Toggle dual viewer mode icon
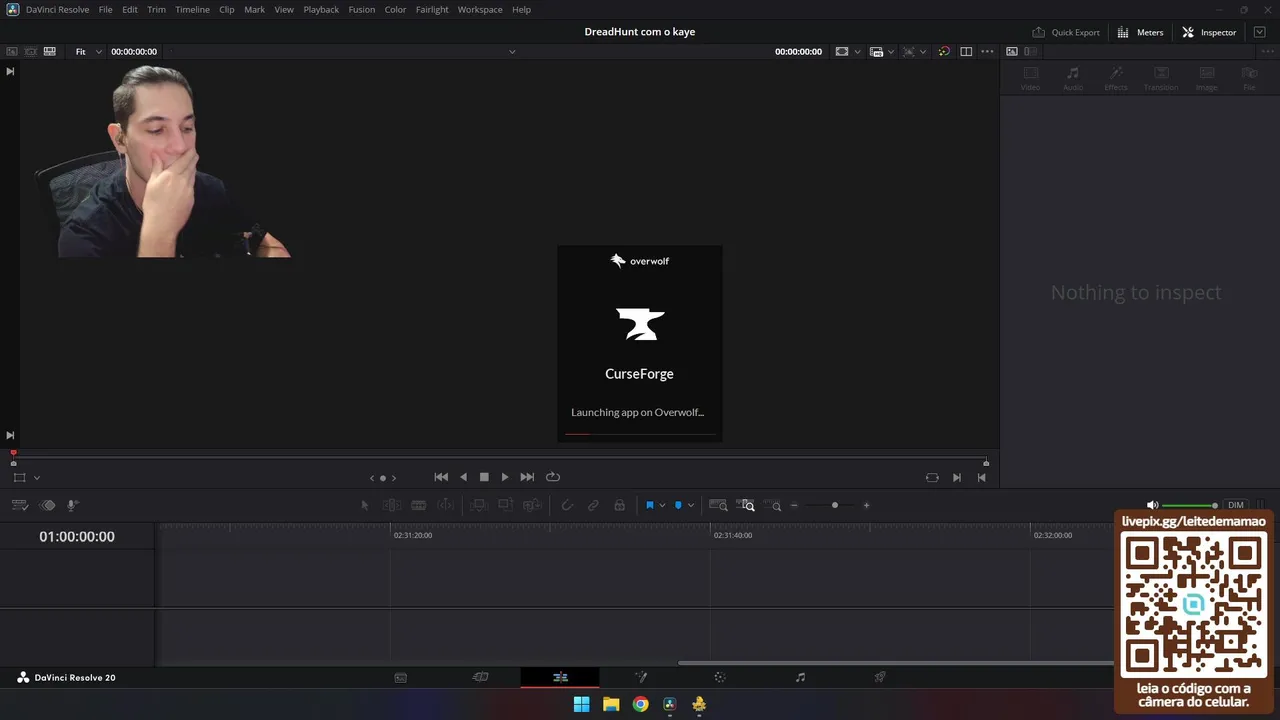This screenshot has width=1280, height=720. tap(966, 51)
